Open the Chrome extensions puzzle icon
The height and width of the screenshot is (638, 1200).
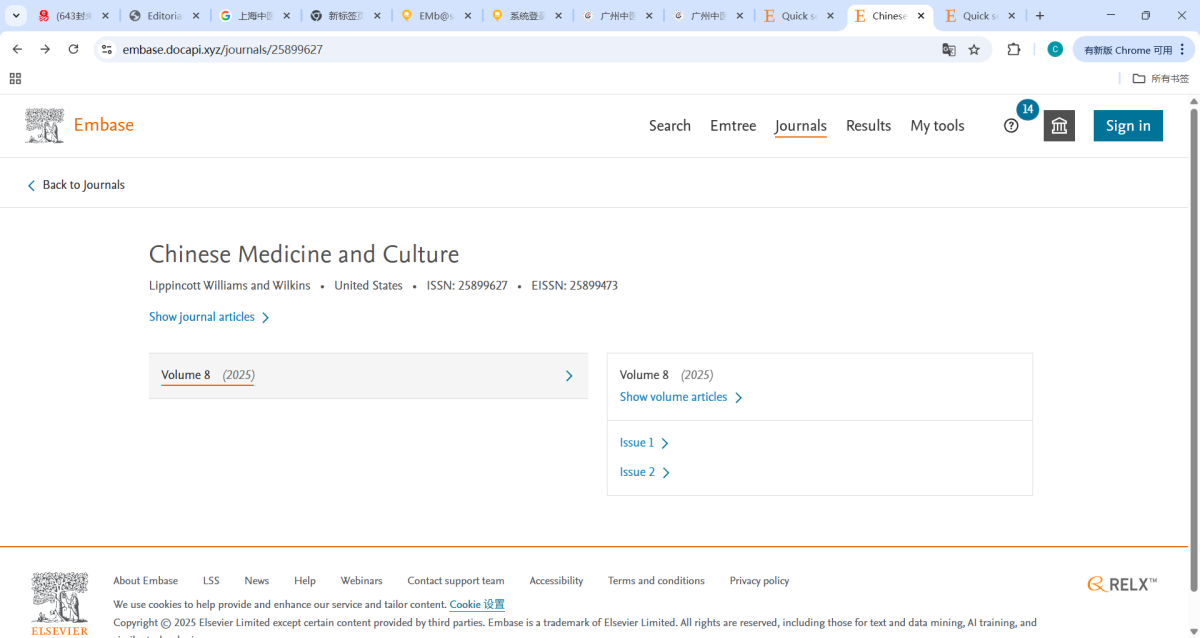pos(1014,49)
